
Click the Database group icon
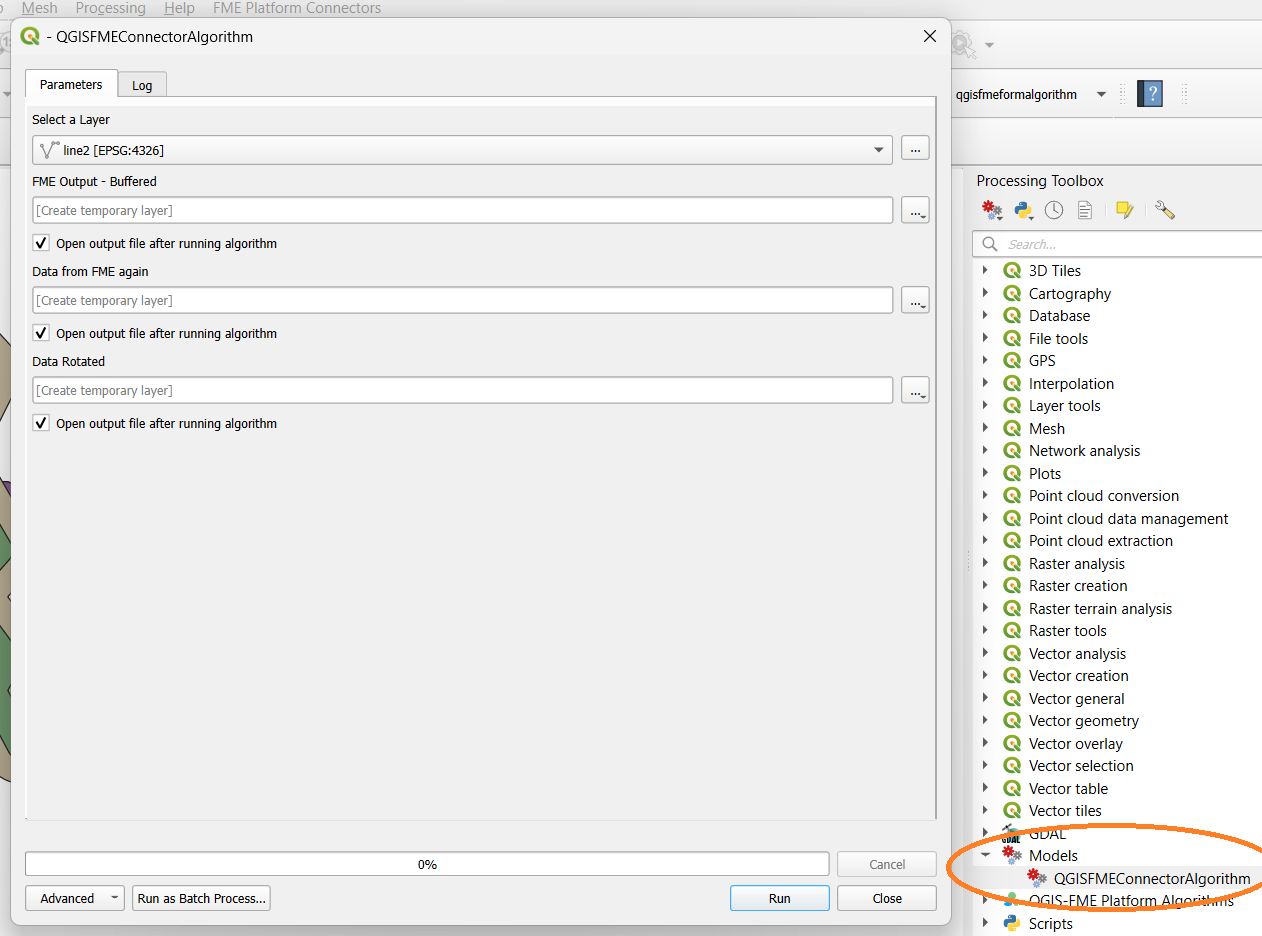tap(1012, 316)
